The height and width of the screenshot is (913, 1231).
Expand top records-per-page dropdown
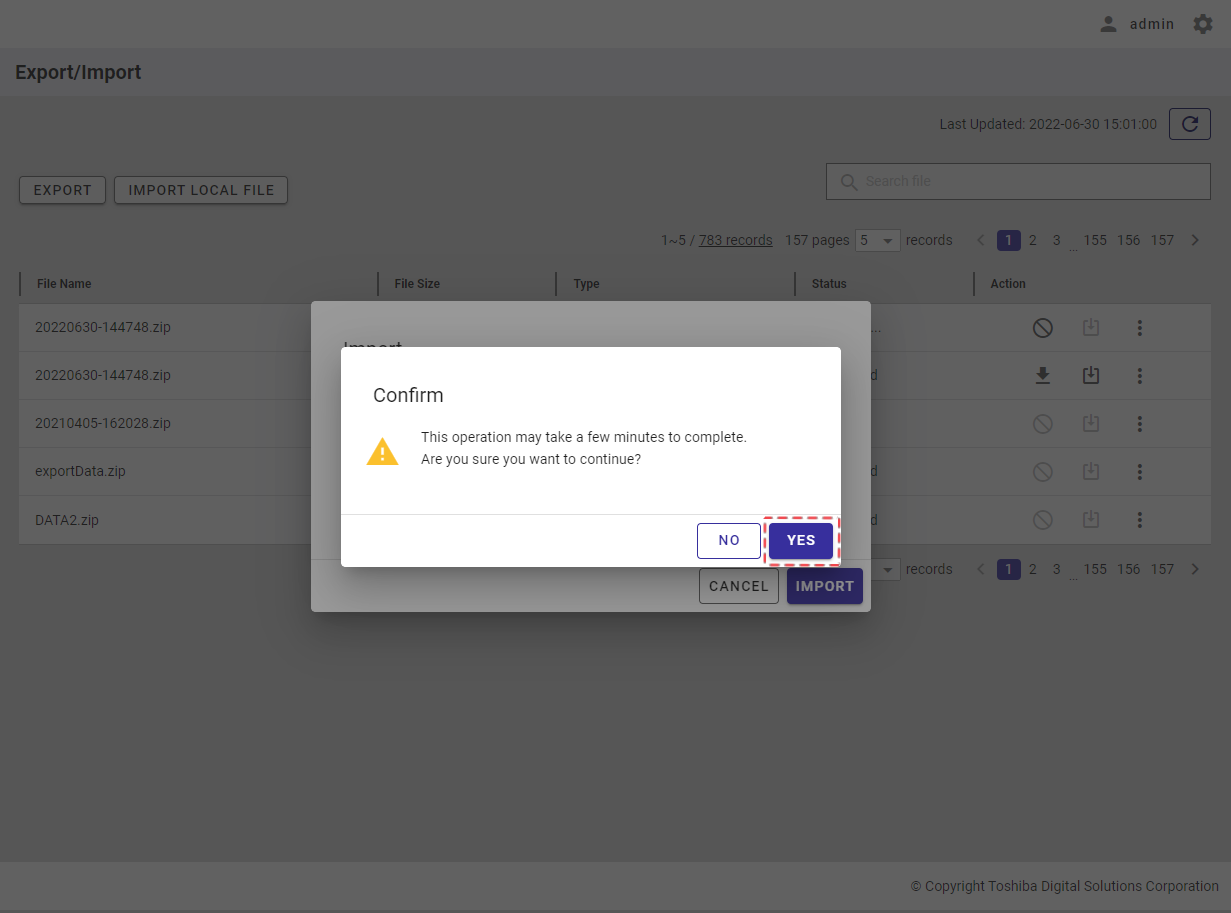pos(878,240)
